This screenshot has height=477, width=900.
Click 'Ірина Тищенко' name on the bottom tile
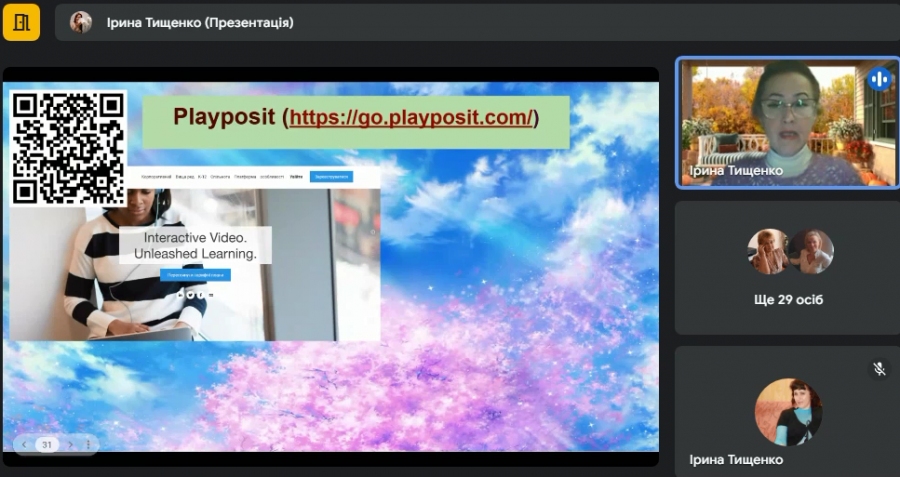[736, 460]
